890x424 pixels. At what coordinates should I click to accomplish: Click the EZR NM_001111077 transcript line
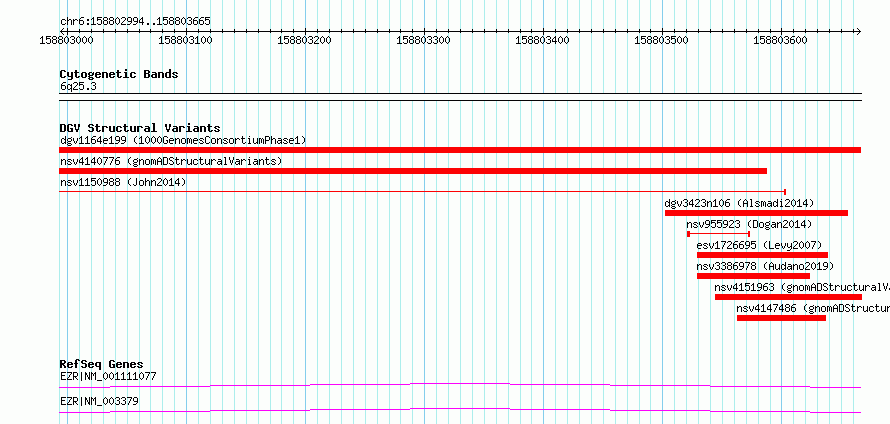pos(460,385)
